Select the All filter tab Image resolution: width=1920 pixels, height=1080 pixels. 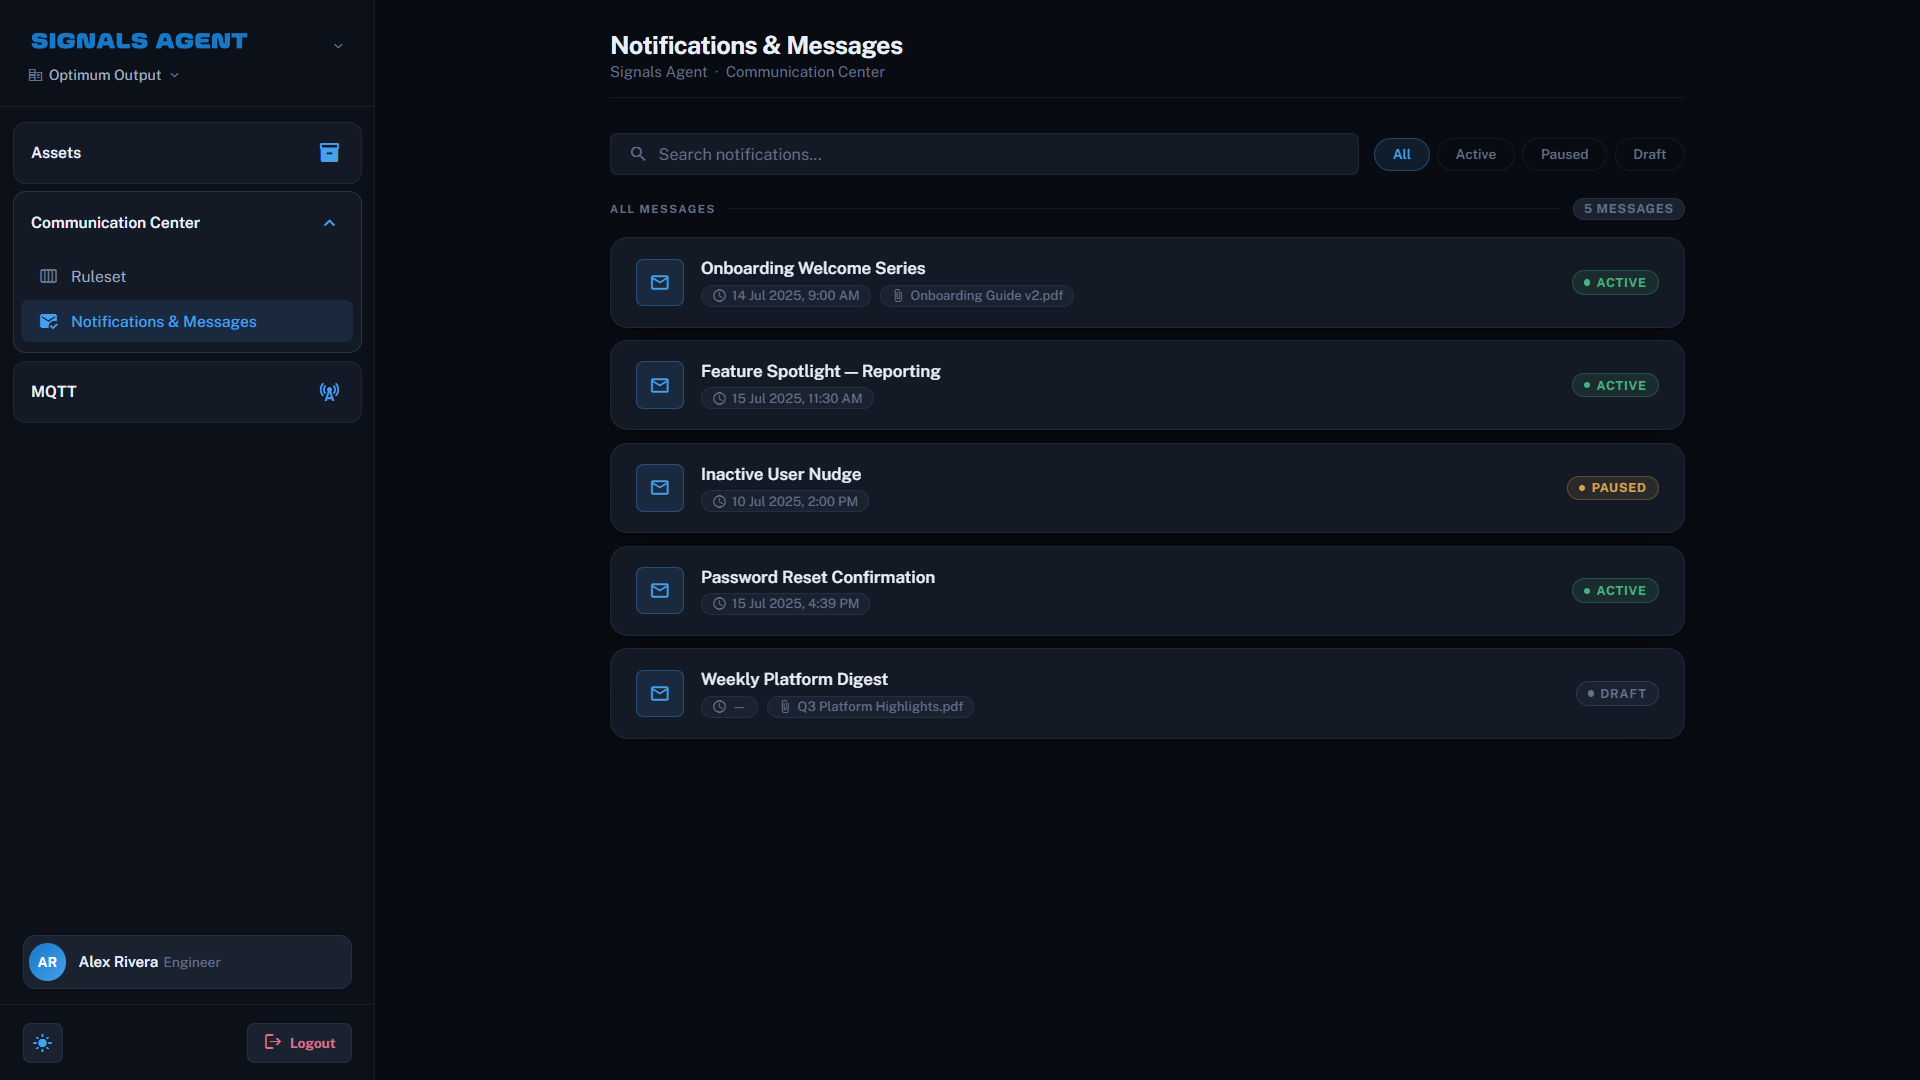coord(1402,154)
